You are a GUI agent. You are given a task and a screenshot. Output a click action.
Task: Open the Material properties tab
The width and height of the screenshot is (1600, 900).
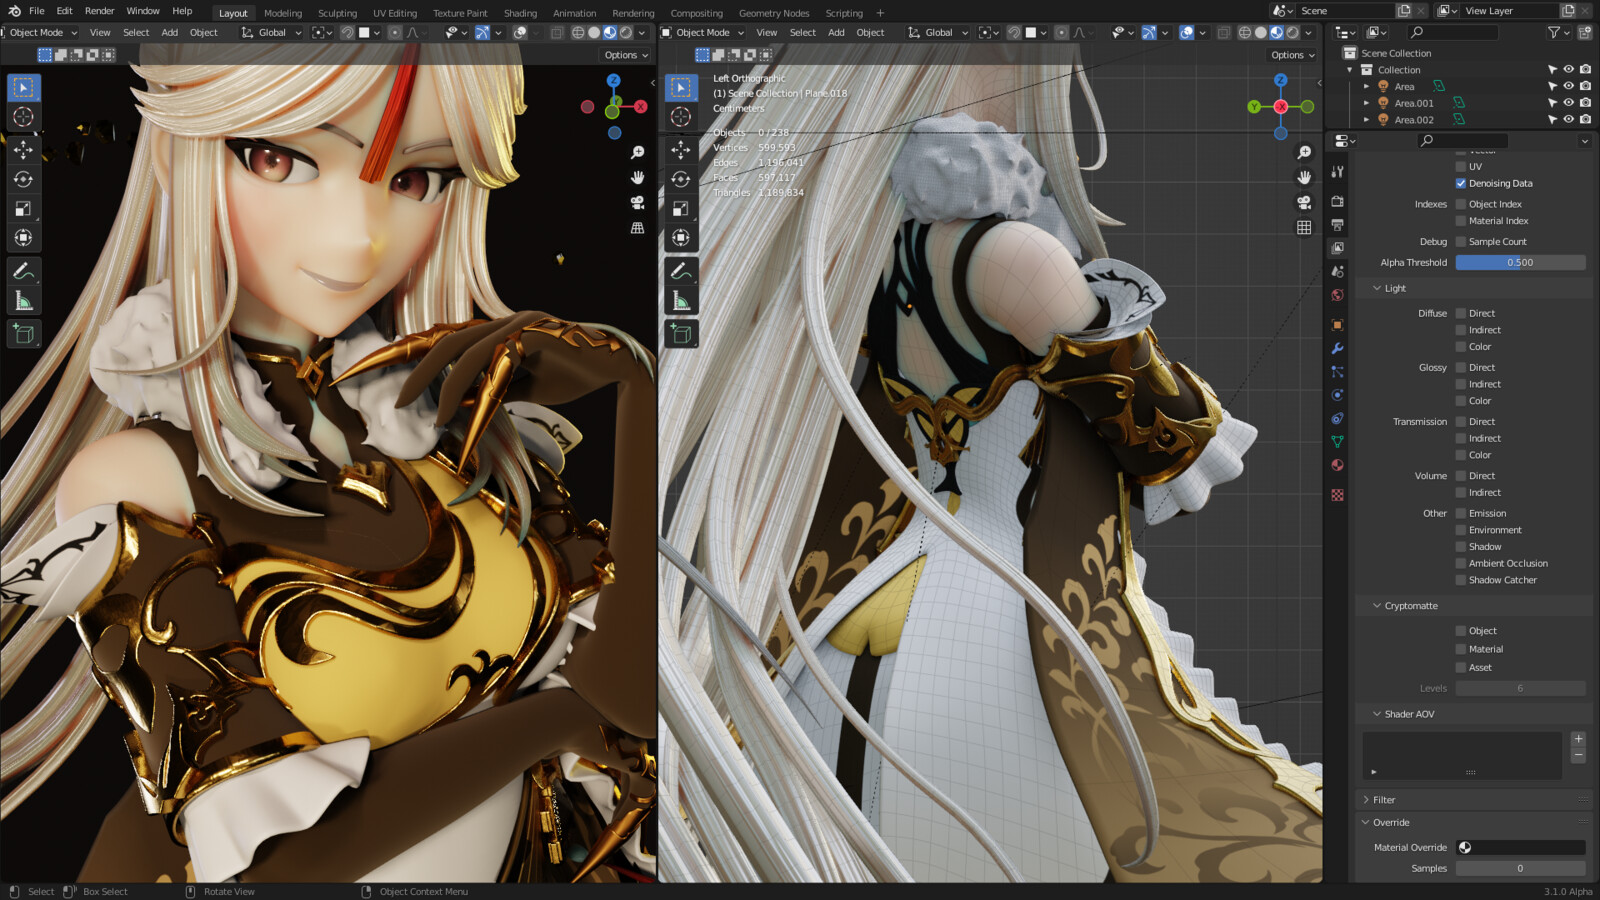click(x=1337, y=465)
